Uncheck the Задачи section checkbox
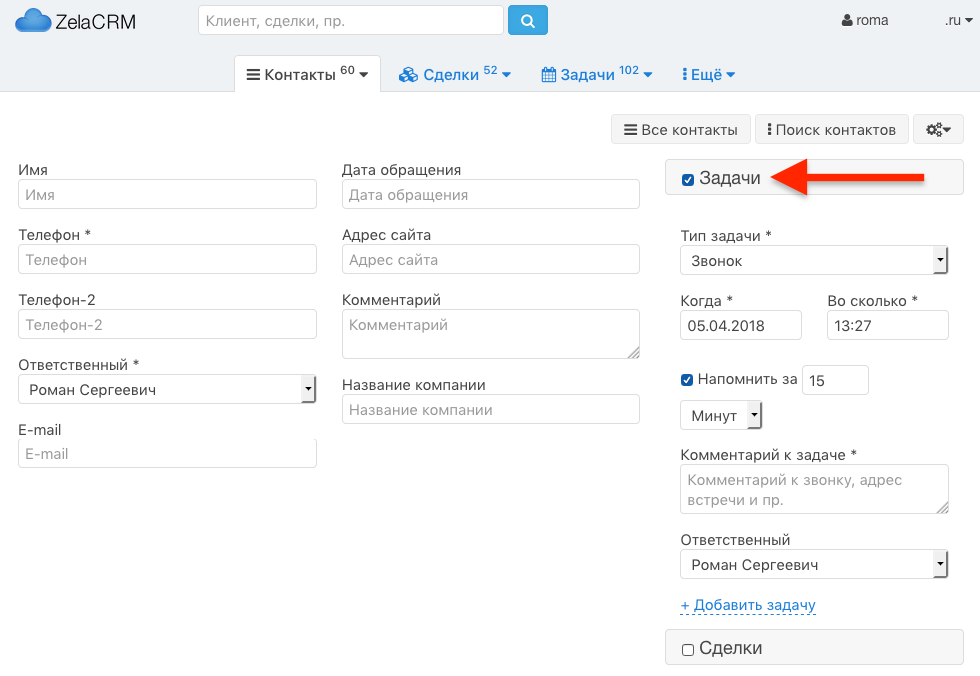Viewport: 980px width, 676px height. pos(688,180)
